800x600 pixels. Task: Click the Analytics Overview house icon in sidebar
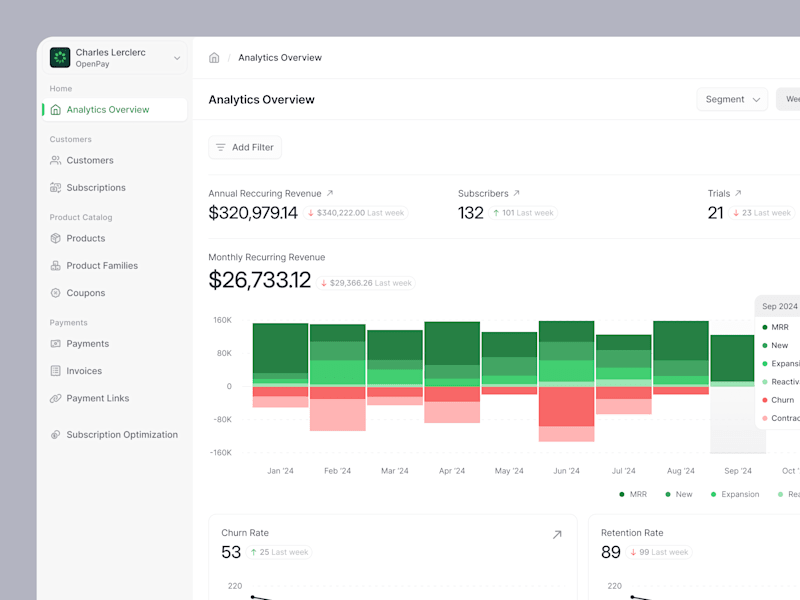56,110
